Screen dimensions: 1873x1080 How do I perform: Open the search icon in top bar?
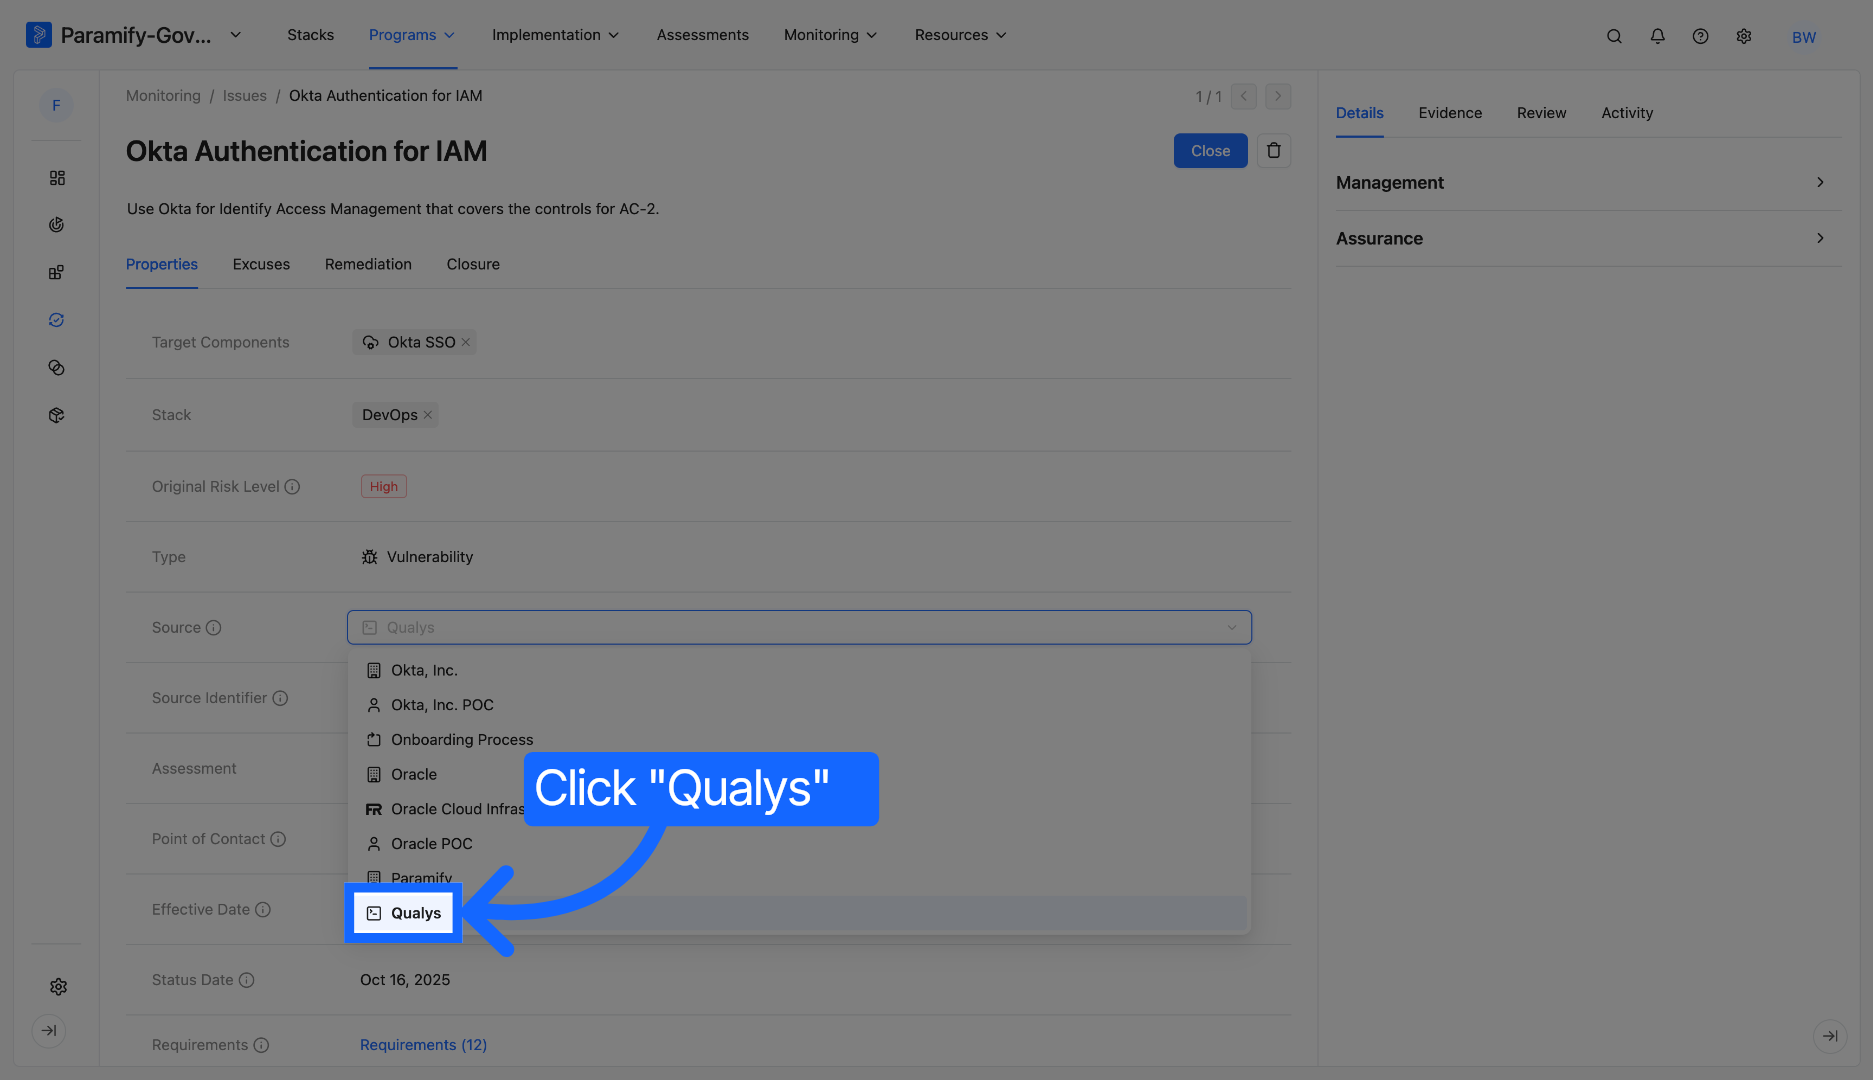1614,36
